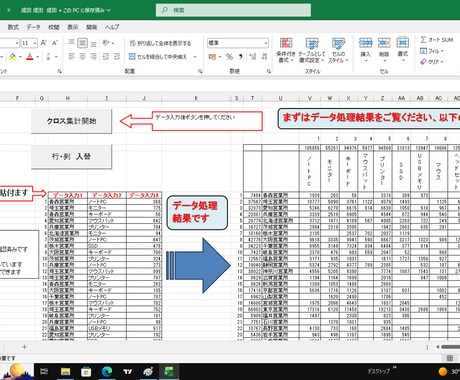Click the 検索 search box
The width and height of the screenshot is (460, 380).
coord(233,10)
